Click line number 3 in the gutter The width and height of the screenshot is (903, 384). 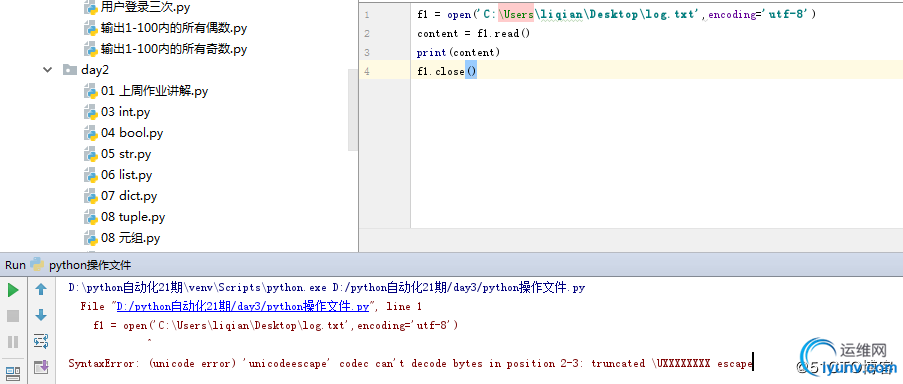click(367, 52)
